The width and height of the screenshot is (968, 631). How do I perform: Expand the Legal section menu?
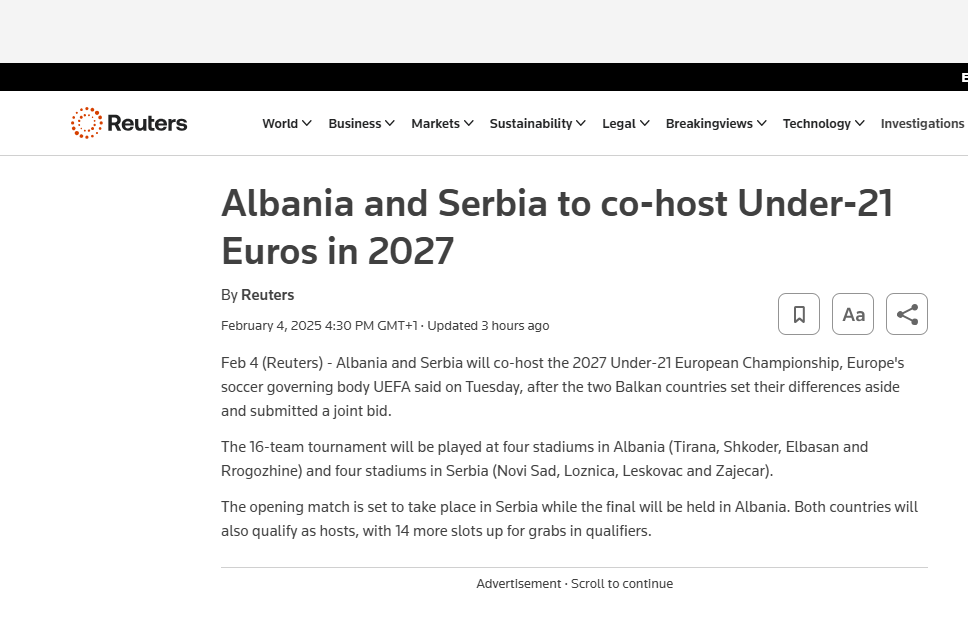(x=625, y=124)
